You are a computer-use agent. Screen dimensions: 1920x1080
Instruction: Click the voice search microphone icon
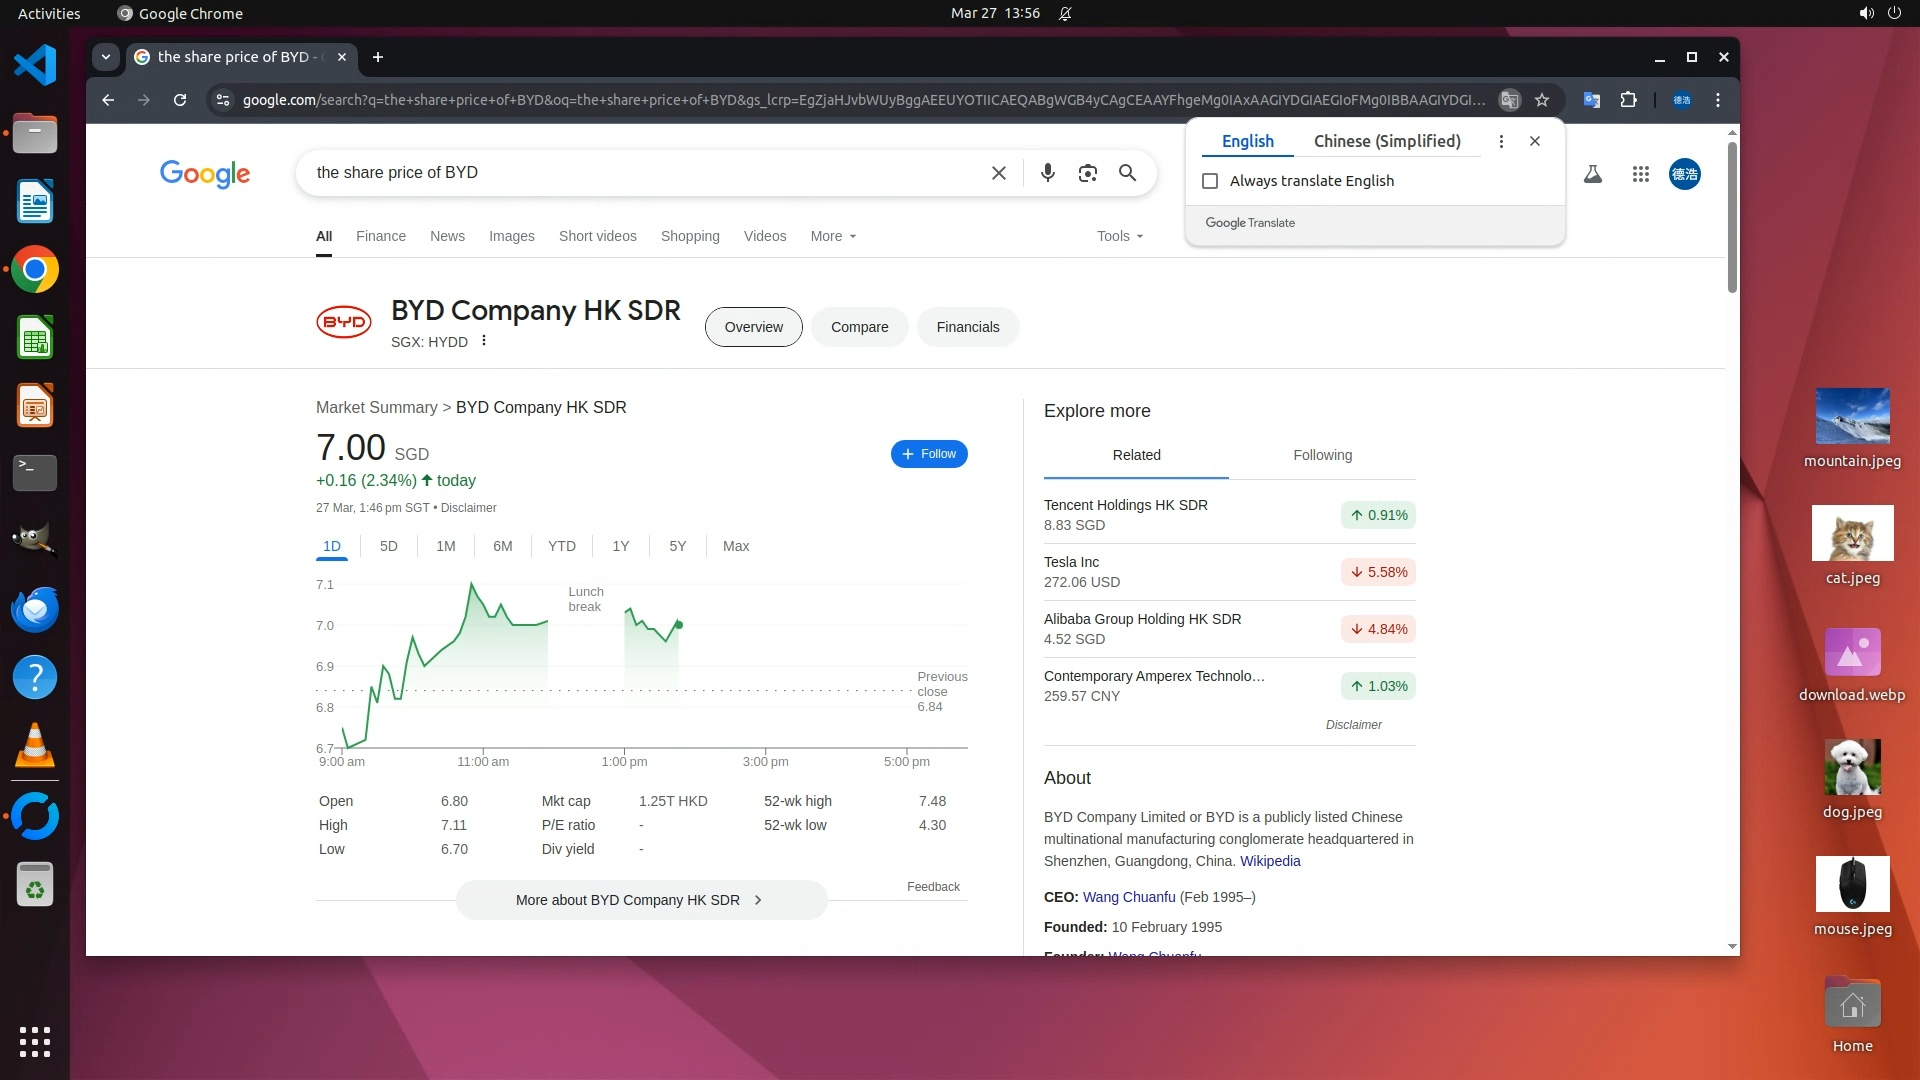(1047, 173)
